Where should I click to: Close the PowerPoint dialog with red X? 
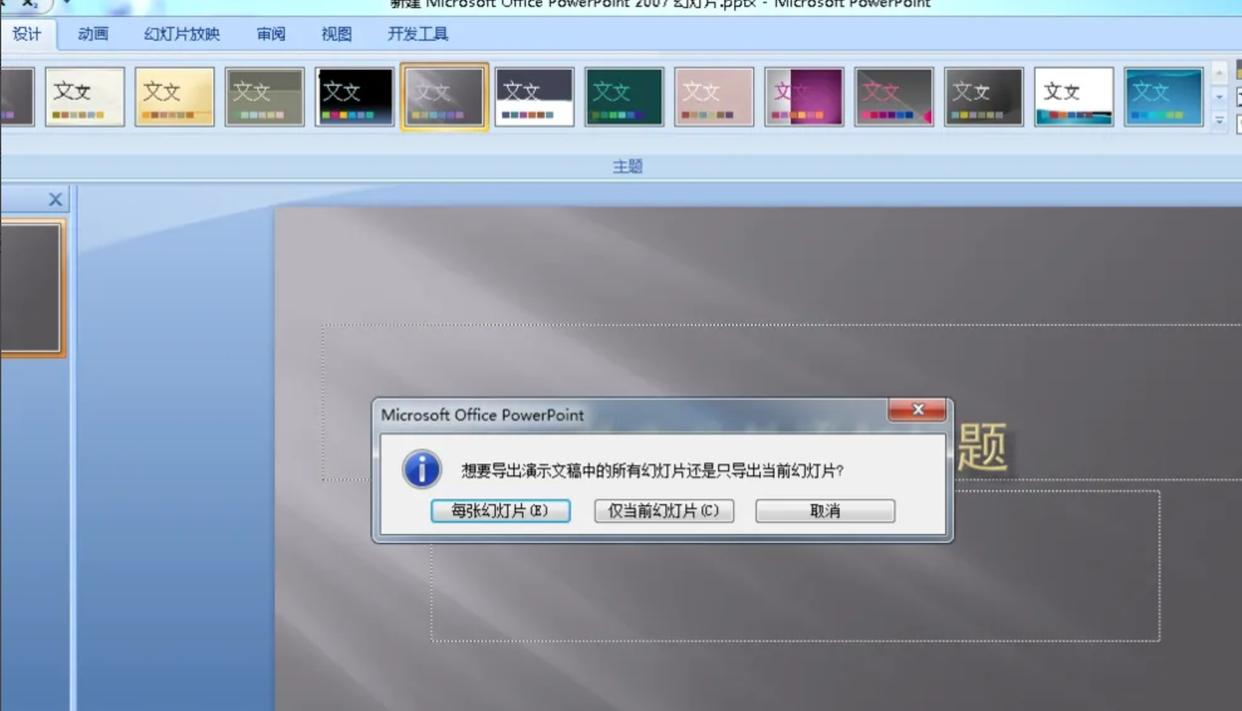(917, 410)
